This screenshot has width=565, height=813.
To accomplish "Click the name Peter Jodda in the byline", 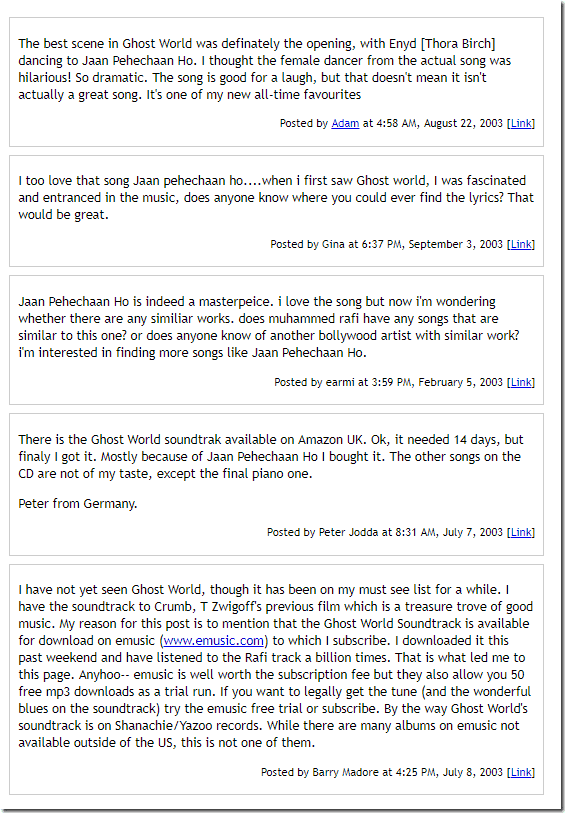I will [x=348, y=532].
